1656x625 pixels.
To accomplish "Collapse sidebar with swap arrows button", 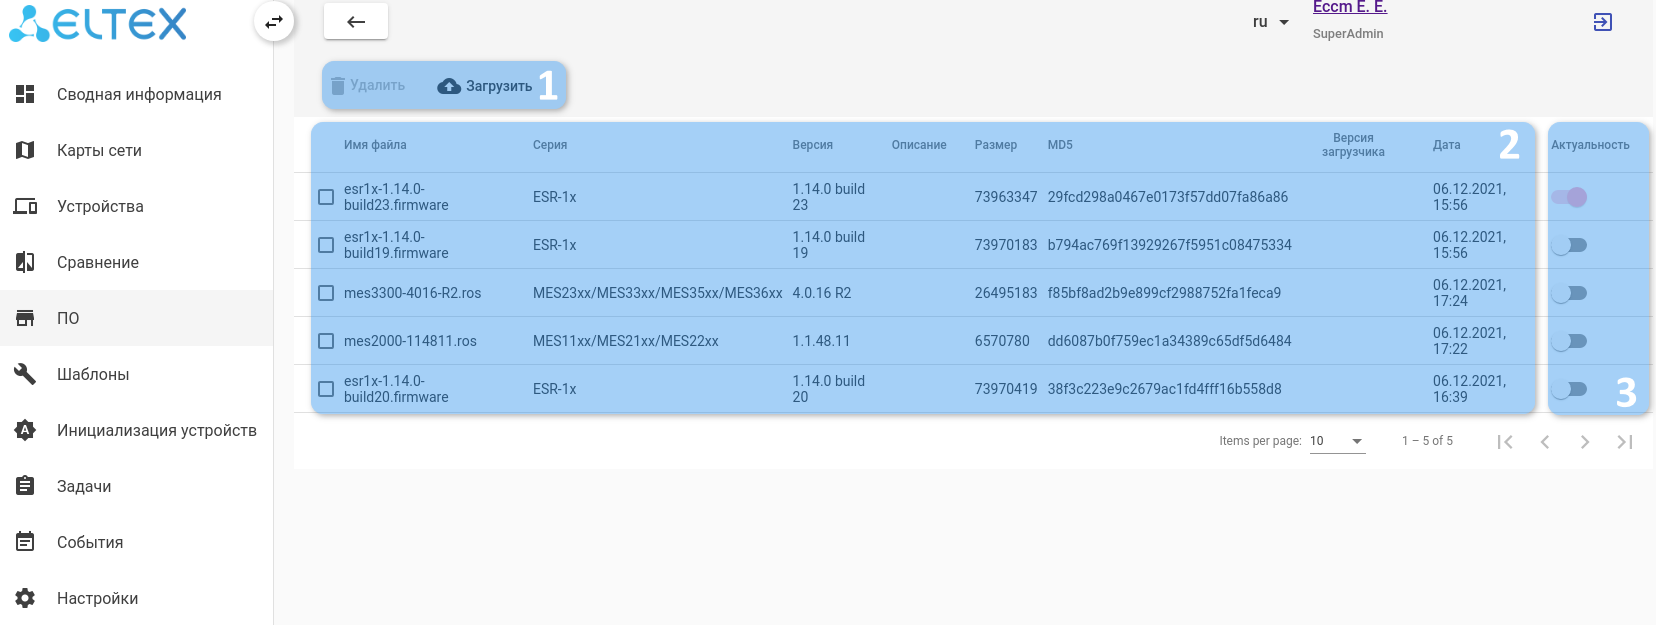I will tap(274, 21).
